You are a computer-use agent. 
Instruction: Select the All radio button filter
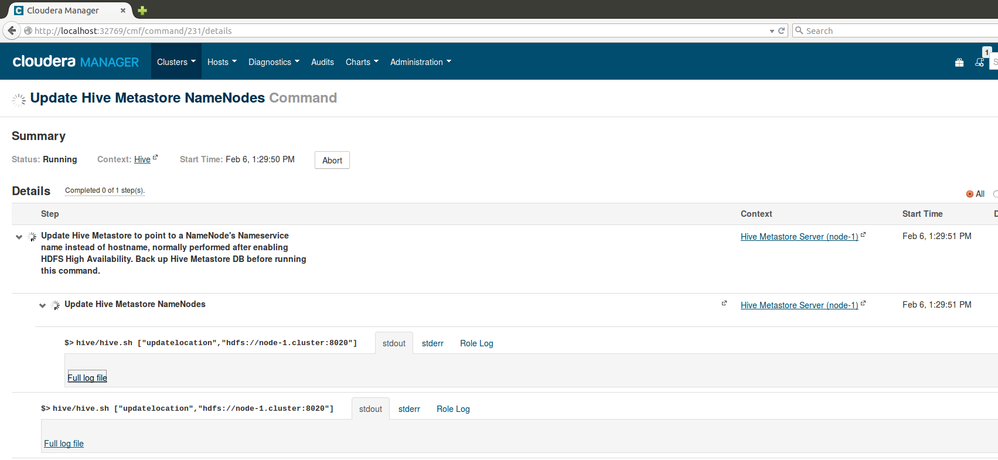coord(970,194)
